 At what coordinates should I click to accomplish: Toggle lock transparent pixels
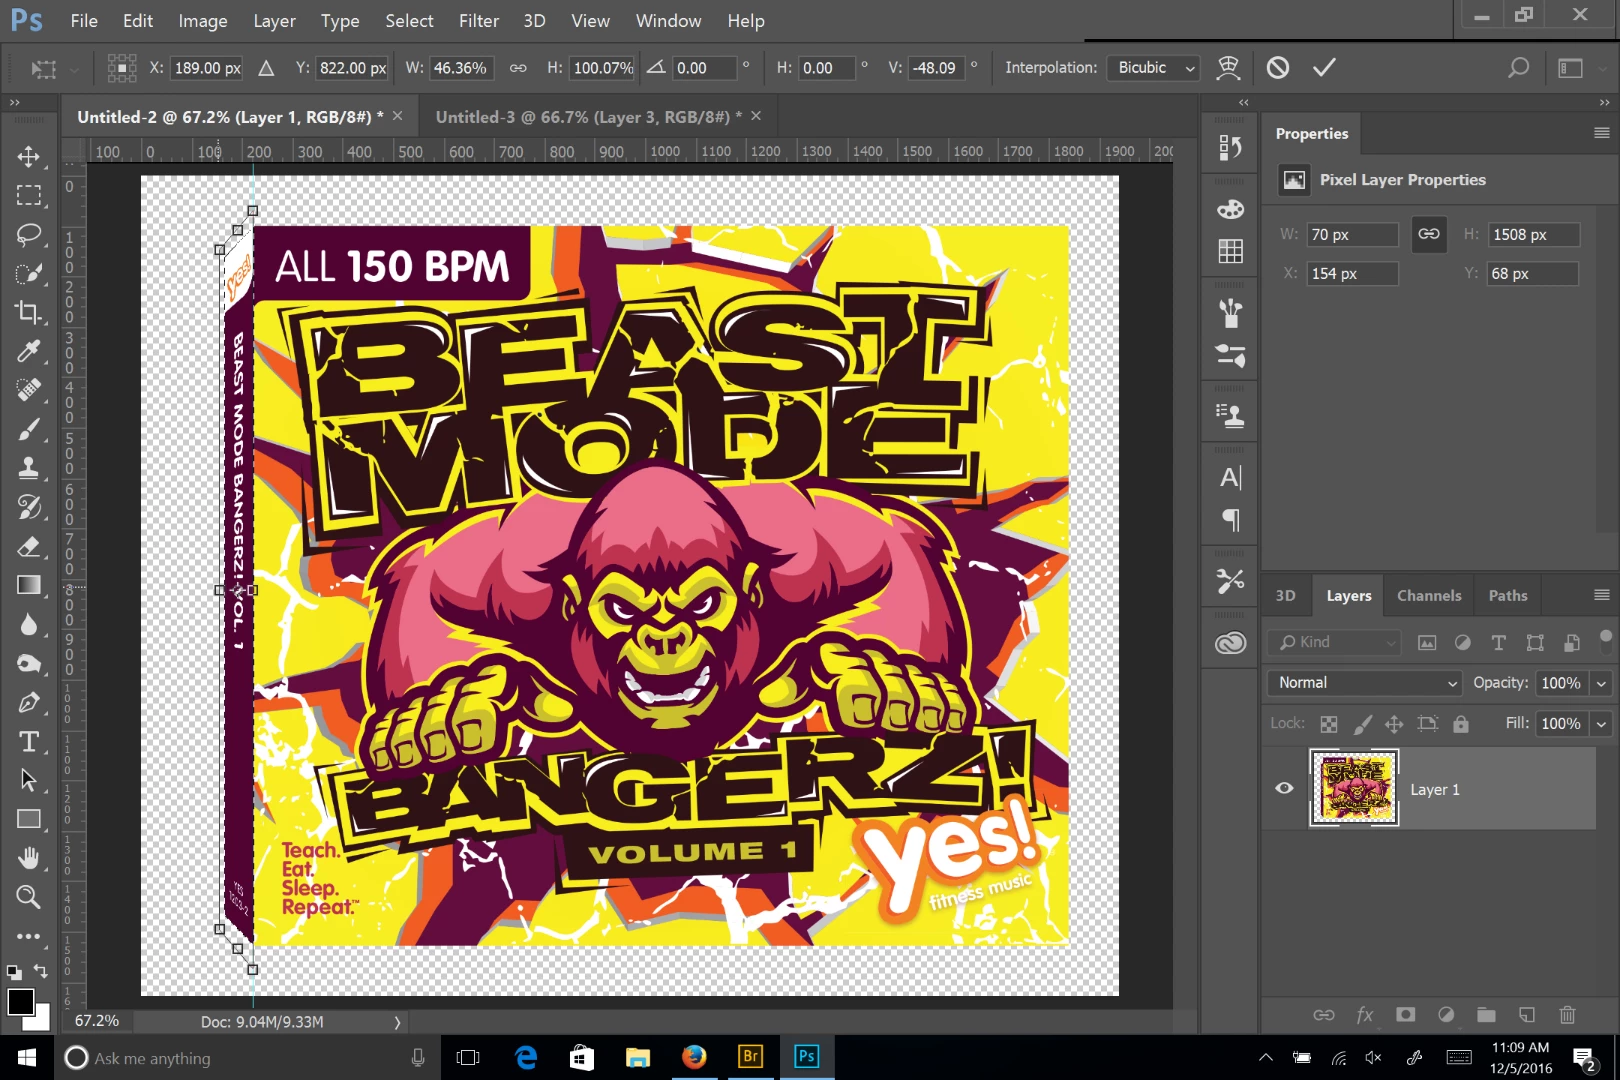1329,724
